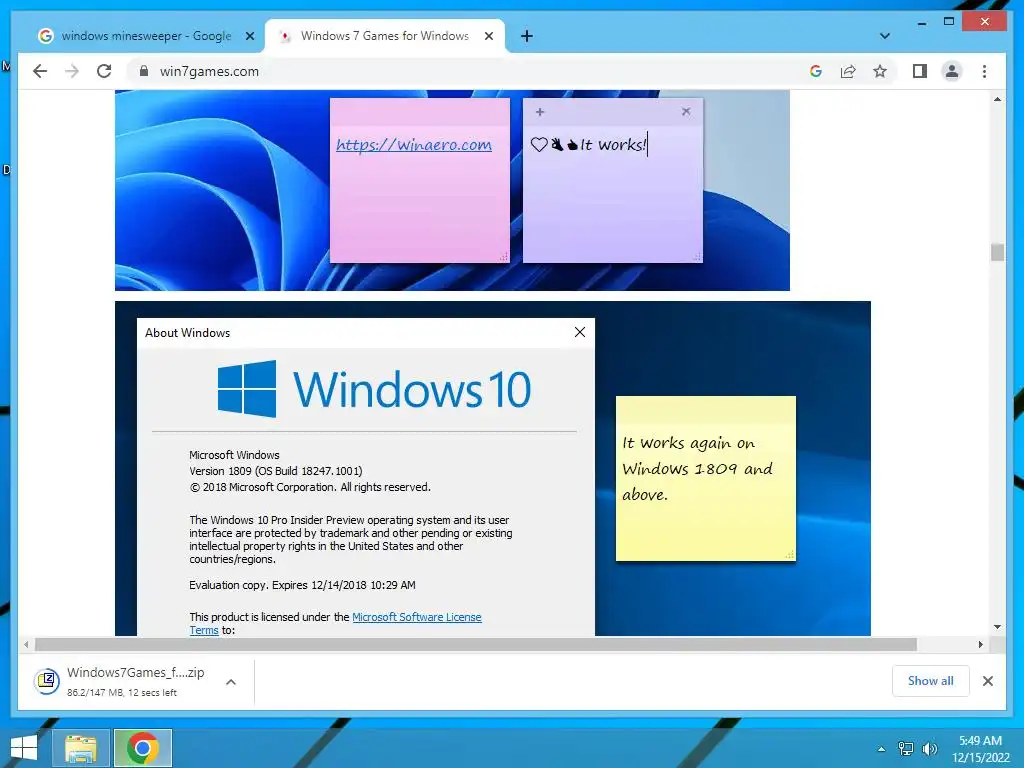The height and width of the screenshot is (768, 1024).
Task: Open a new browser tab
Action: tap(527, 36)
